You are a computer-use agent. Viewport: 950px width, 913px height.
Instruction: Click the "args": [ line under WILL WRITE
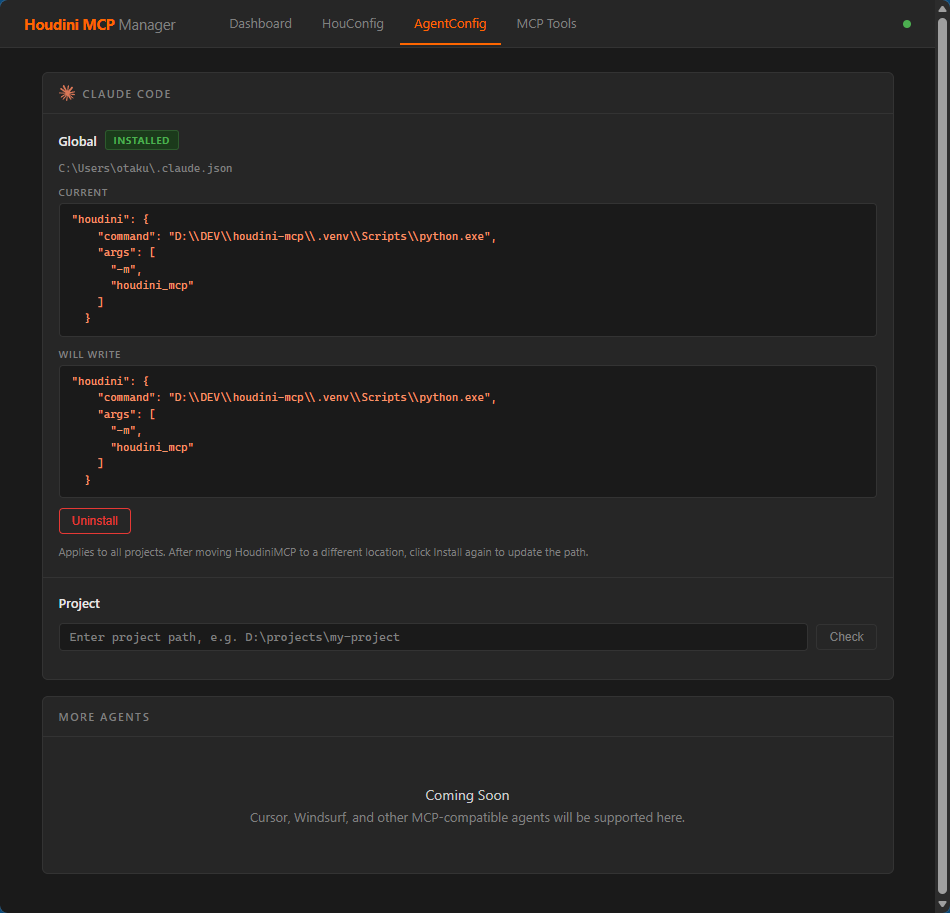[x=127, y=414]
